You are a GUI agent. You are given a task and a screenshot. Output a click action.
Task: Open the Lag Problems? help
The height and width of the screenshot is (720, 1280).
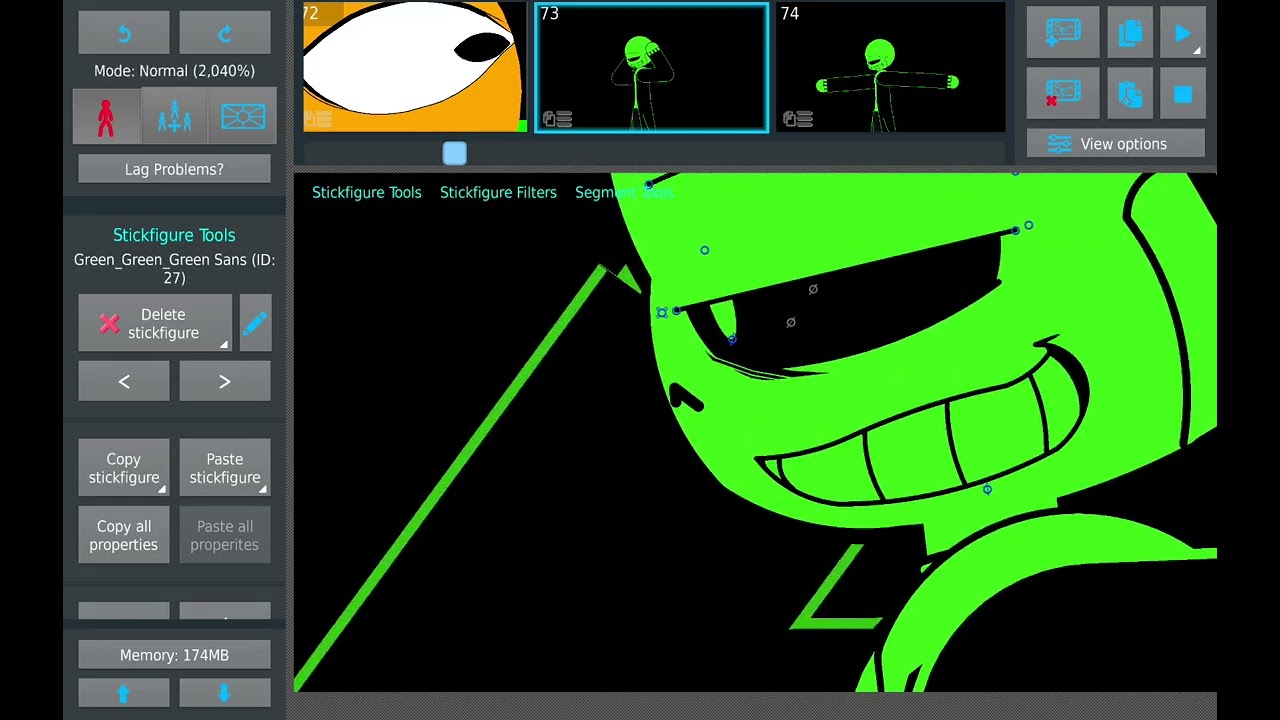174,169
